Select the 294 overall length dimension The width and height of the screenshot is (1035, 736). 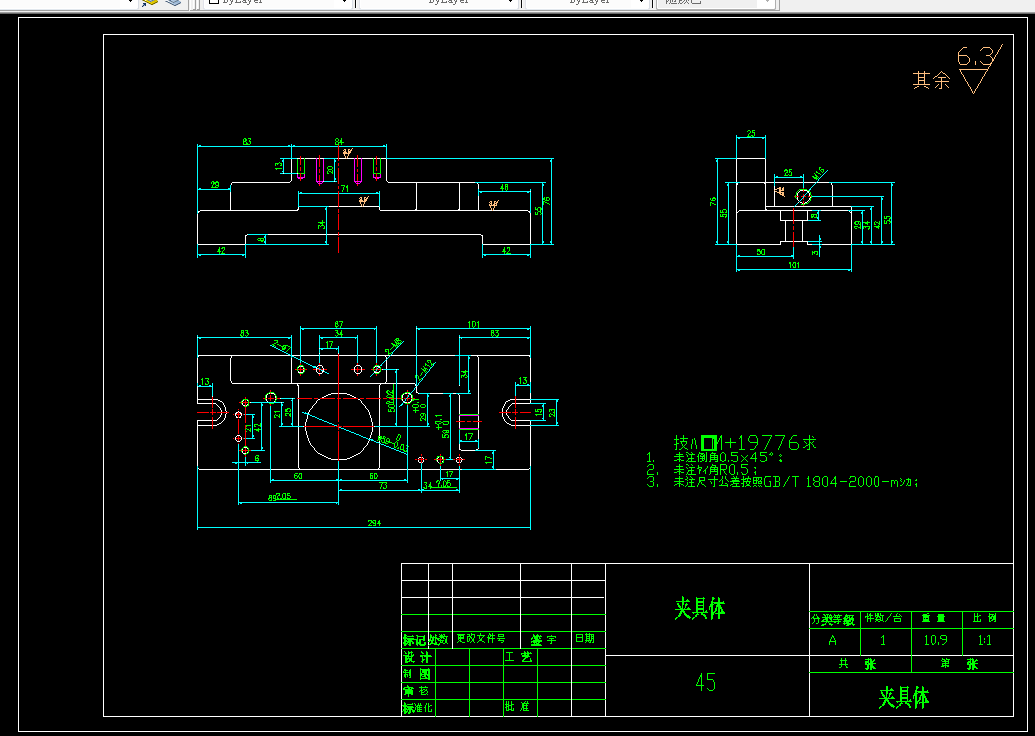[x=374, y=523]
